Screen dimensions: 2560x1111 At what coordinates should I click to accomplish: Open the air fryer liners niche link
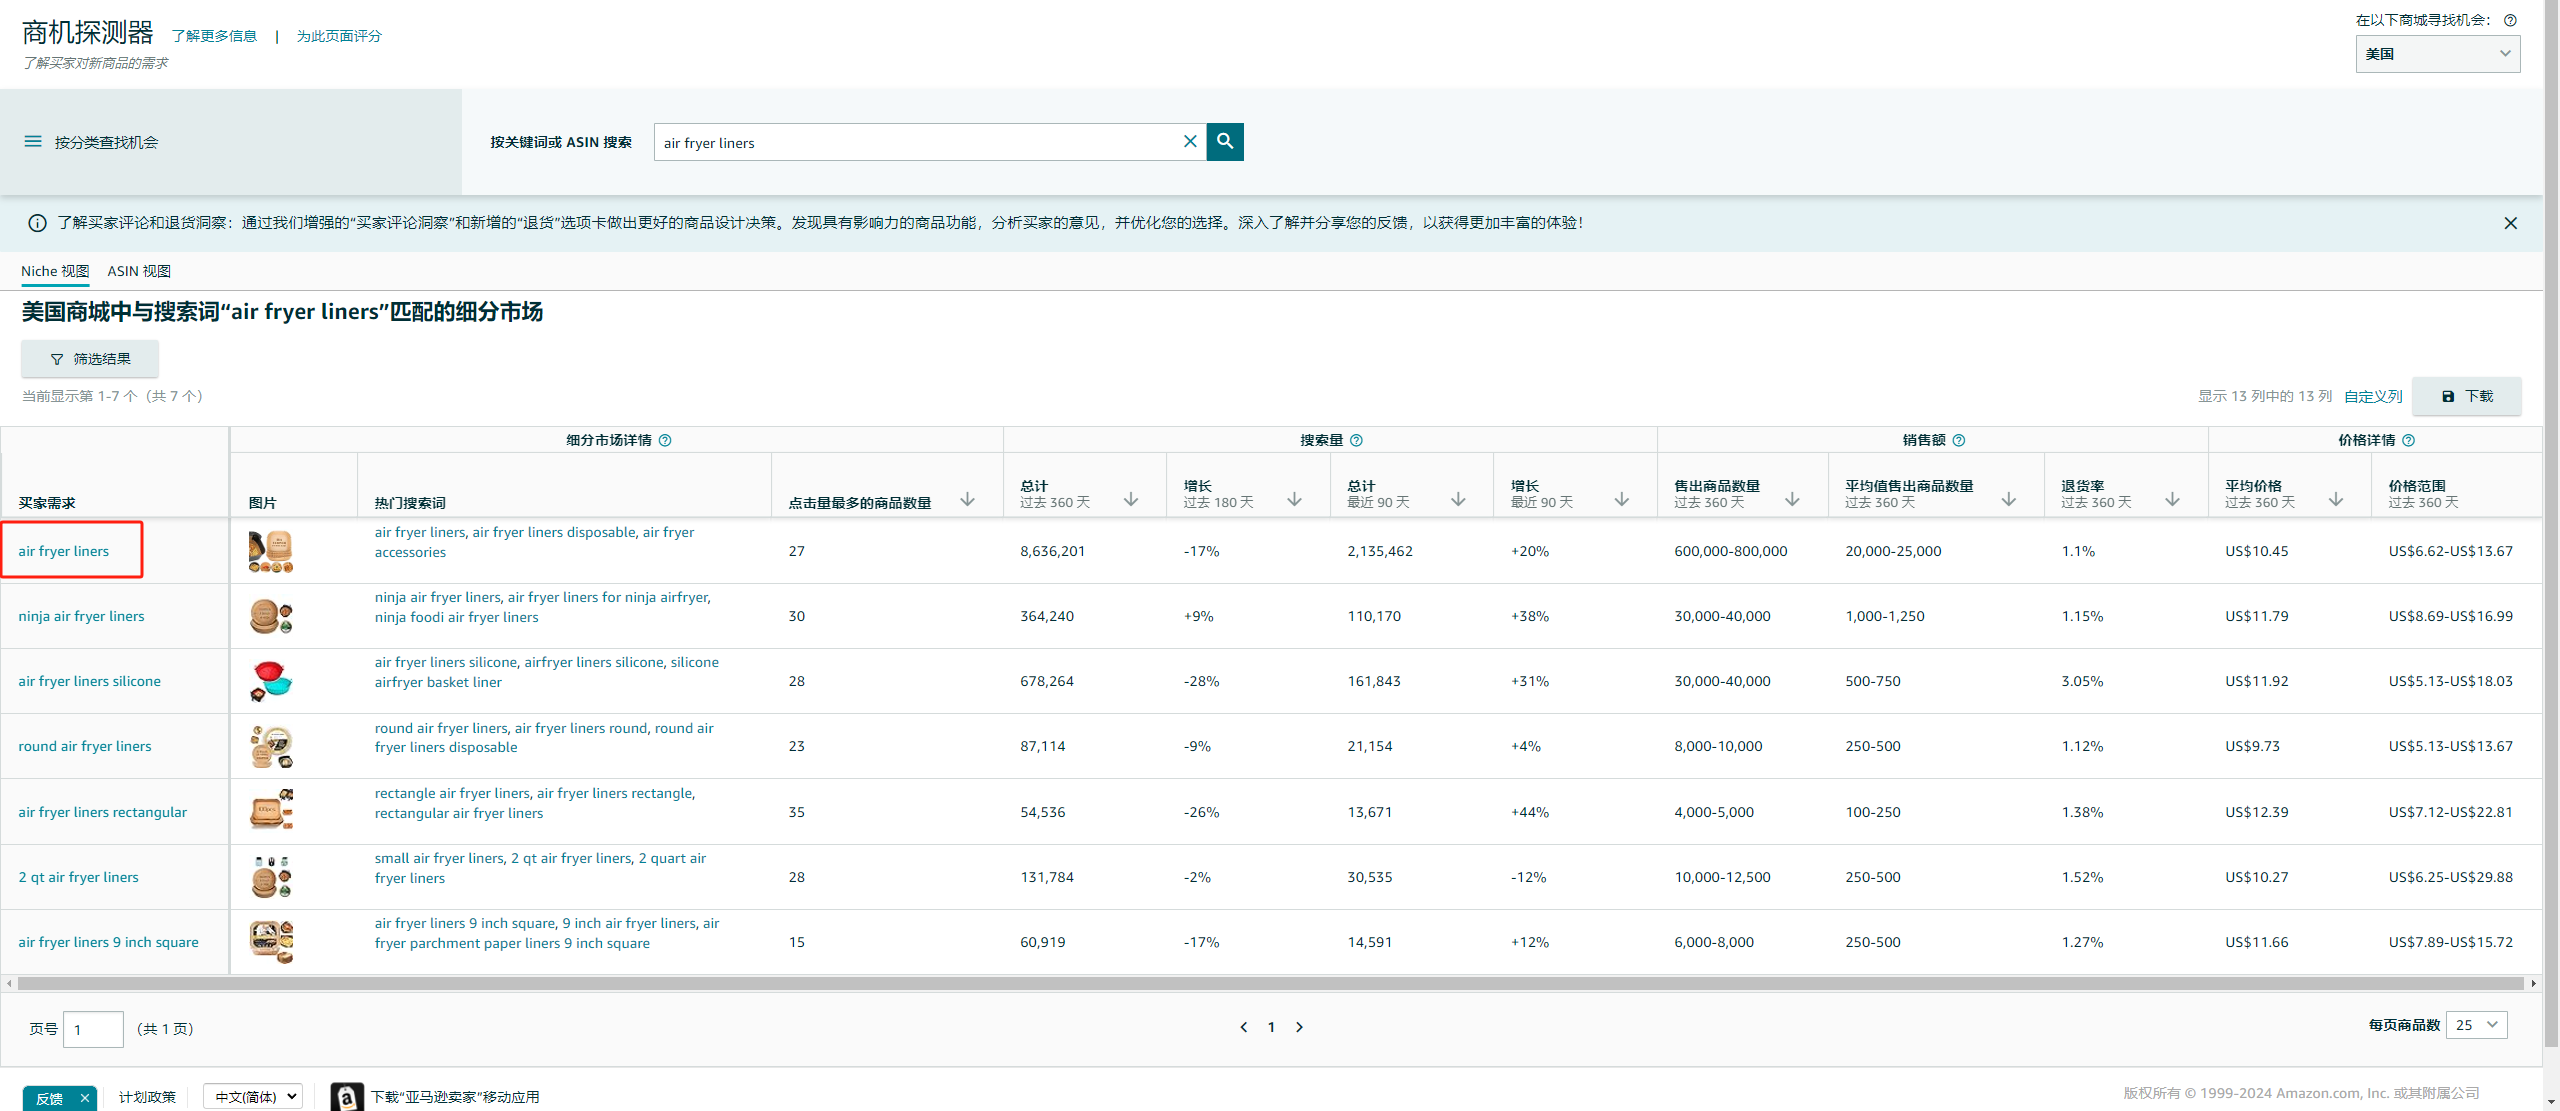(x=63, y=550)
